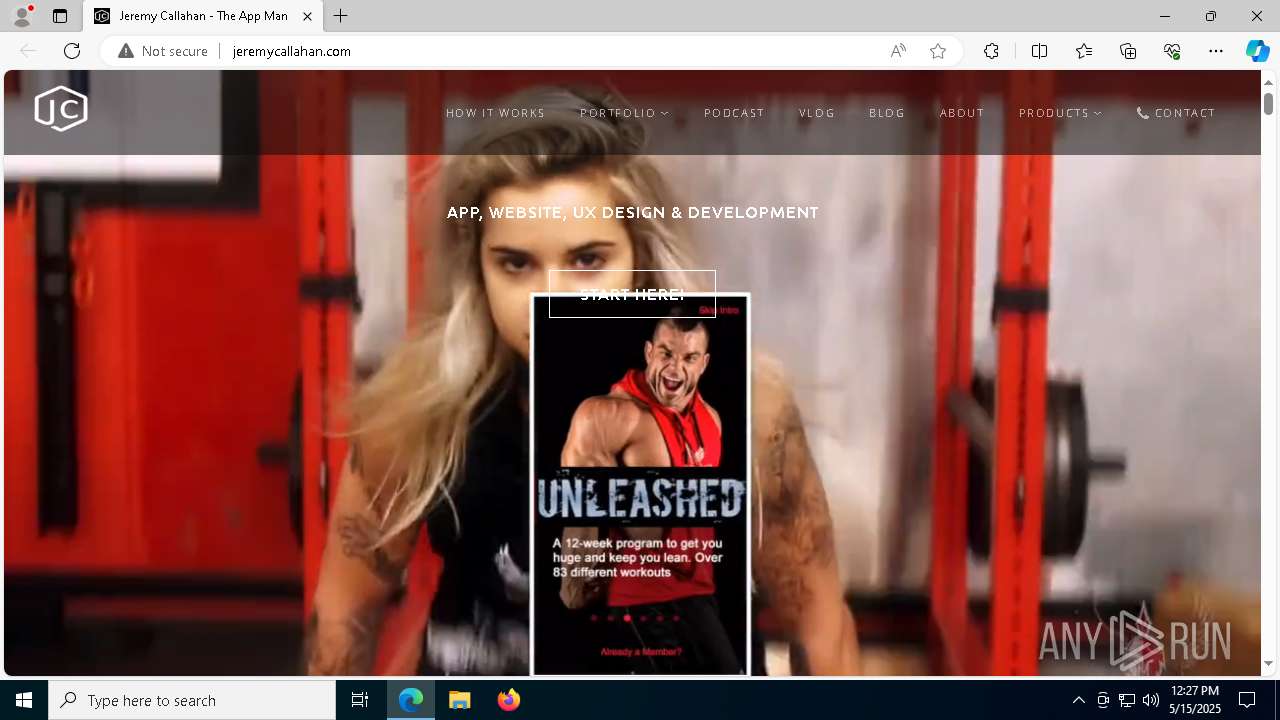Click the UNLEASHED app preview image

click(x=640, y=485)
